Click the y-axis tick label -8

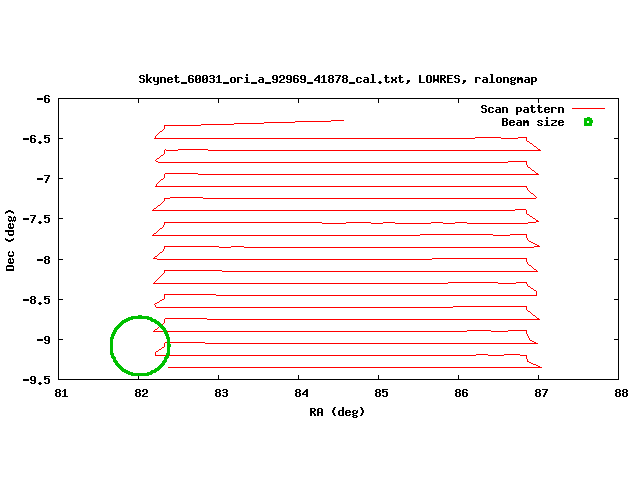click(43, 260)
